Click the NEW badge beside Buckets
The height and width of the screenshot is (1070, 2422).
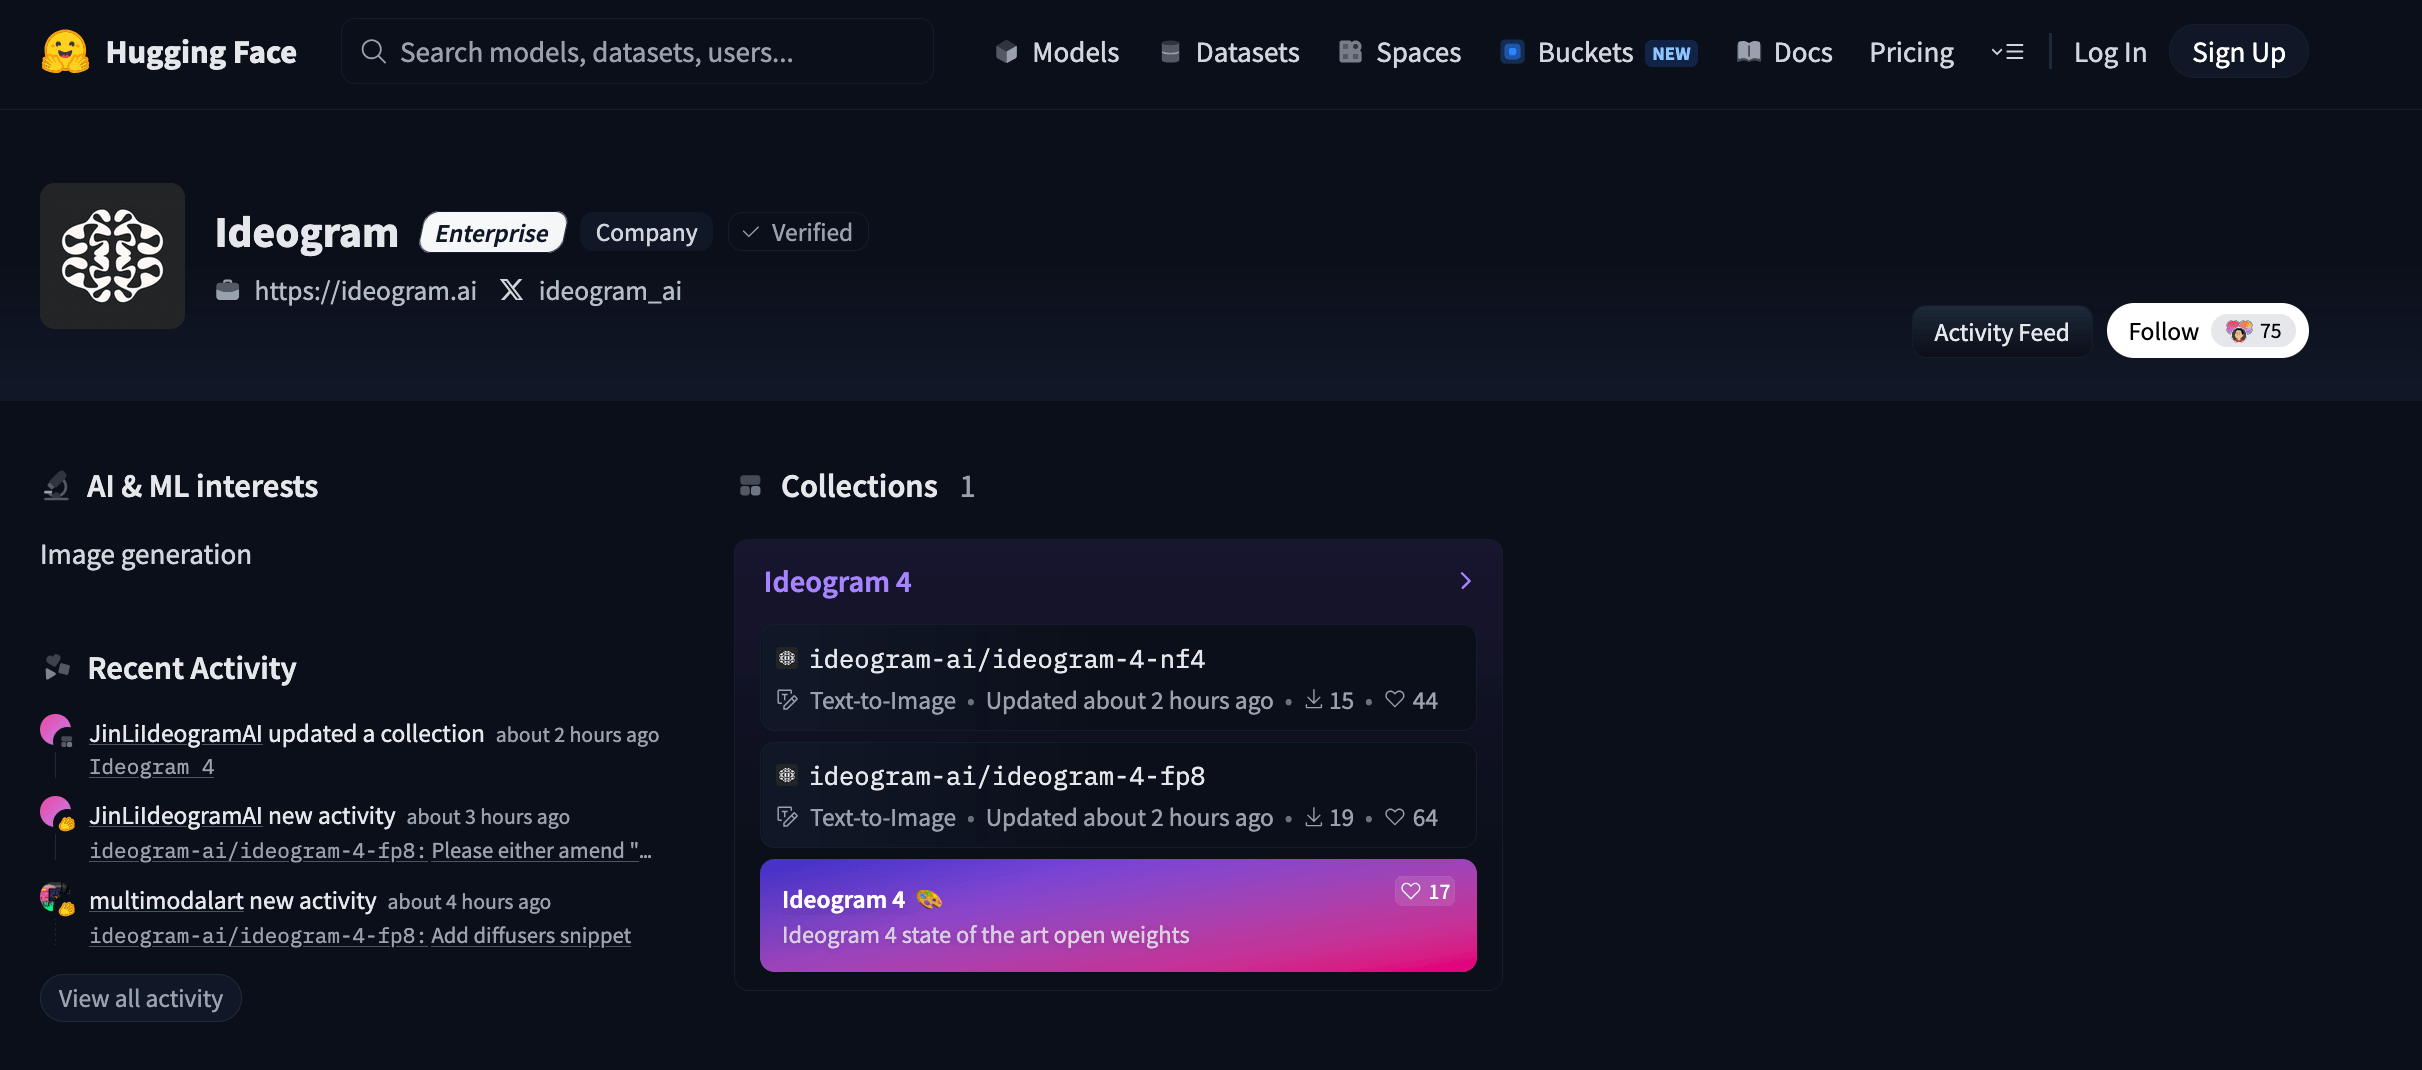1671,53
